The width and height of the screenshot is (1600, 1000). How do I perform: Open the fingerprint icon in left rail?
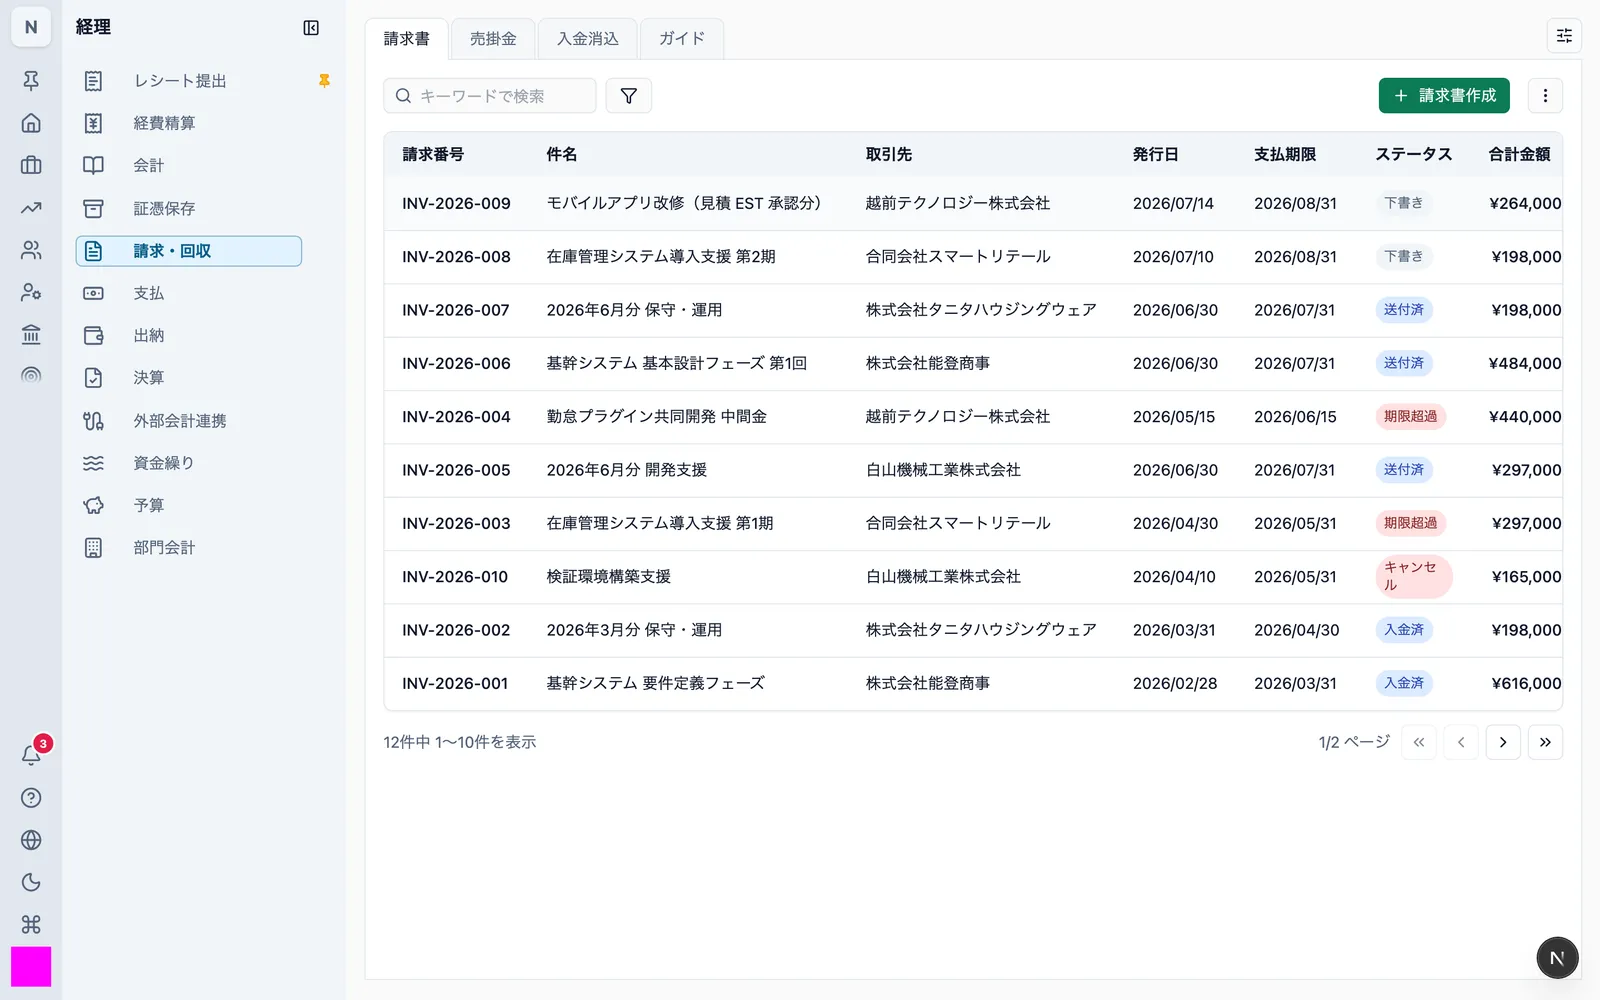(31, 376)
